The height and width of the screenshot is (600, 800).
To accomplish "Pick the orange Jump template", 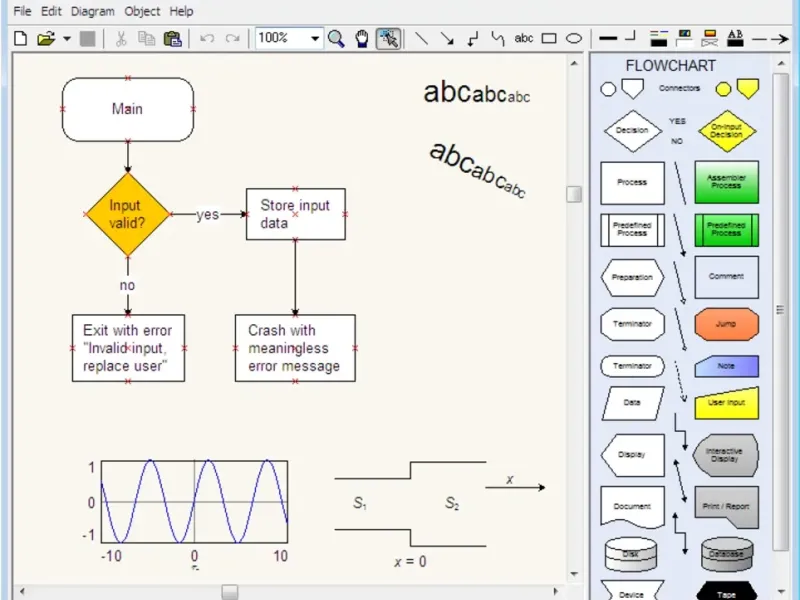I will (x=727, y=324).
